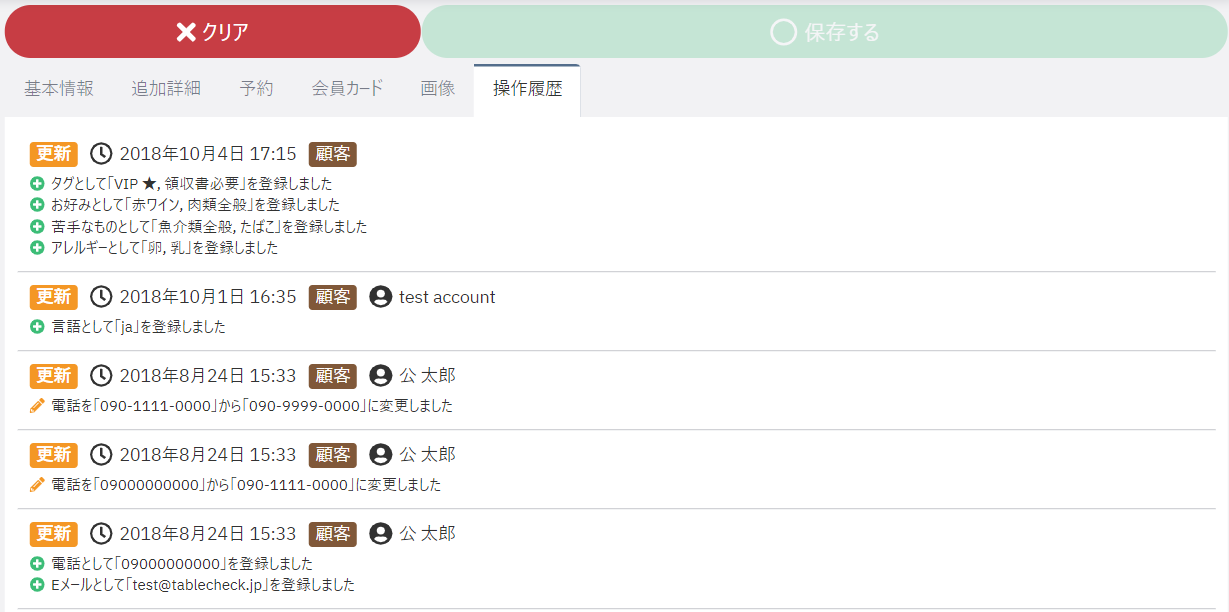Click the 操作履歴 tab
This screenshot has width=1229, height=612.
(x=527, y=88)
